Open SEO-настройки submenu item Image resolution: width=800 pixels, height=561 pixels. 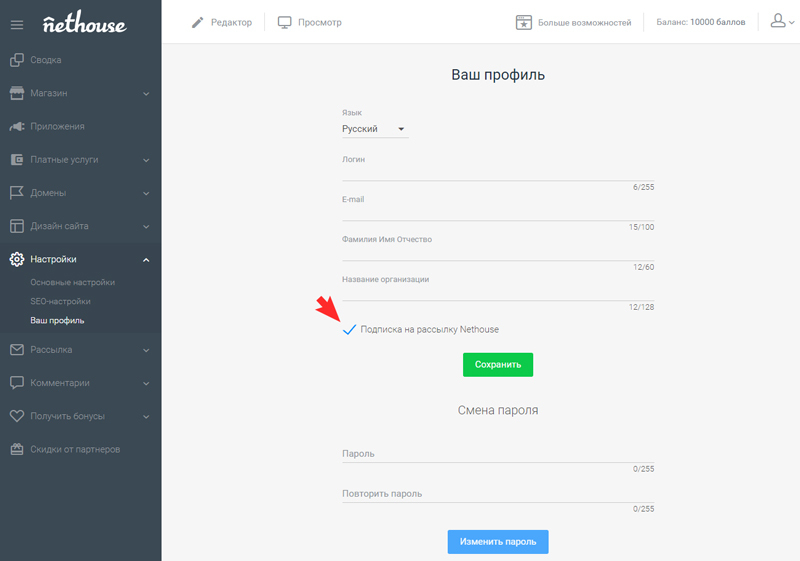[x=60, y=301]
